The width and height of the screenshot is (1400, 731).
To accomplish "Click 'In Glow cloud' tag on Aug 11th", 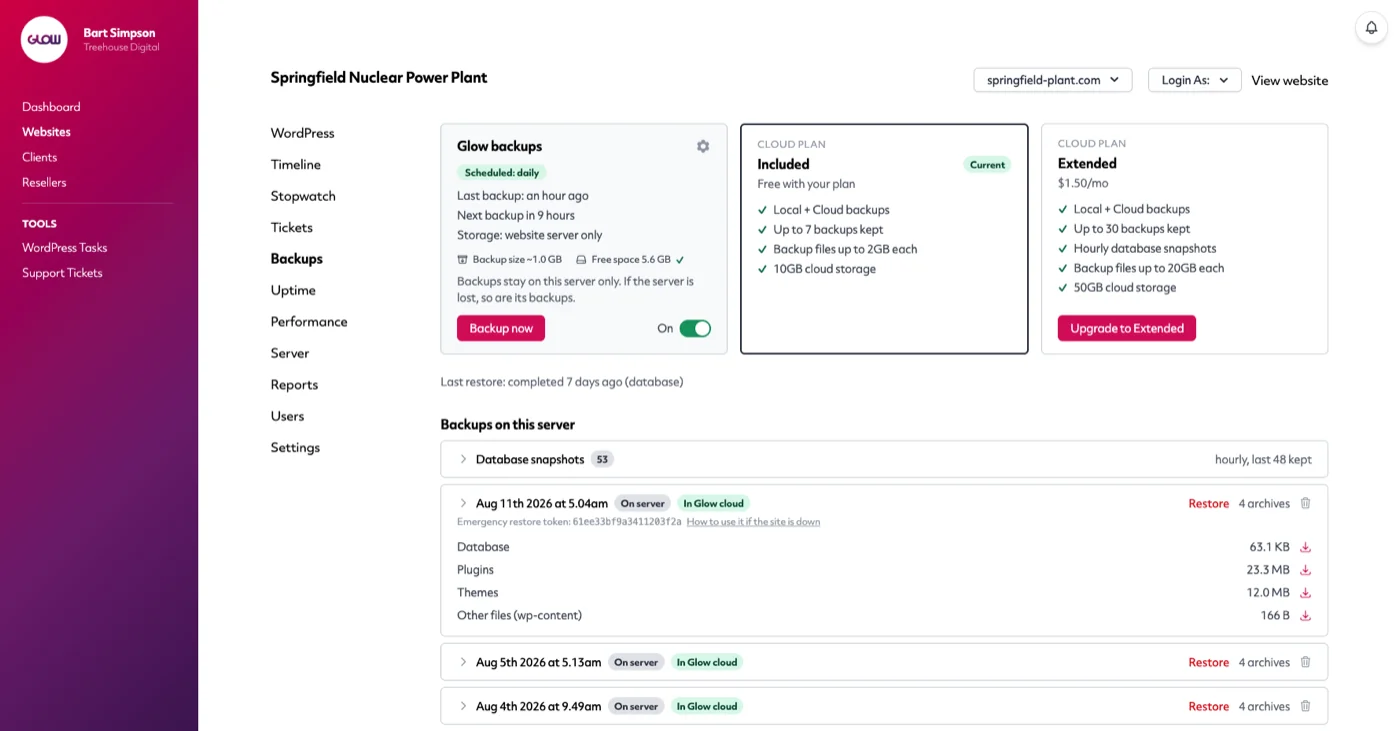I will (x=713, y=504).
